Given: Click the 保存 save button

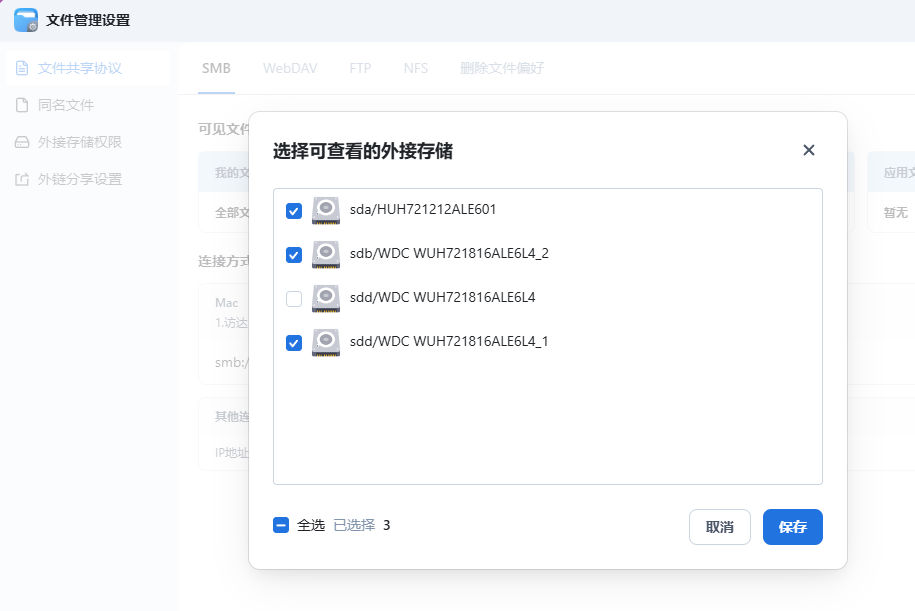Looking at the screenshot, I should pyautogui.click(x=792, y=527).
